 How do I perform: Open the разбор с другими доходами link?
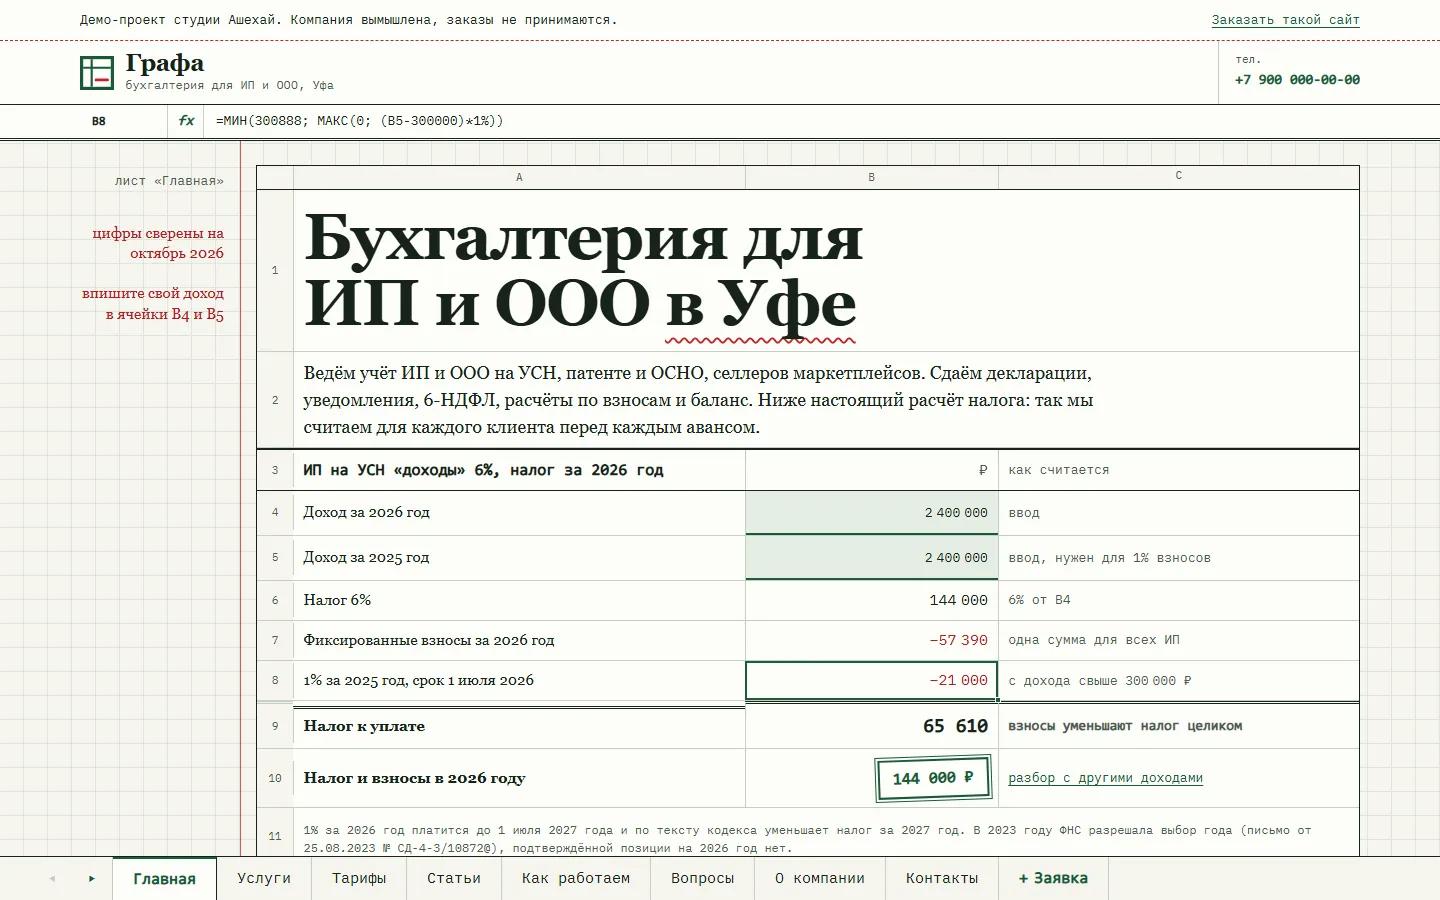tap(1105, 778)
